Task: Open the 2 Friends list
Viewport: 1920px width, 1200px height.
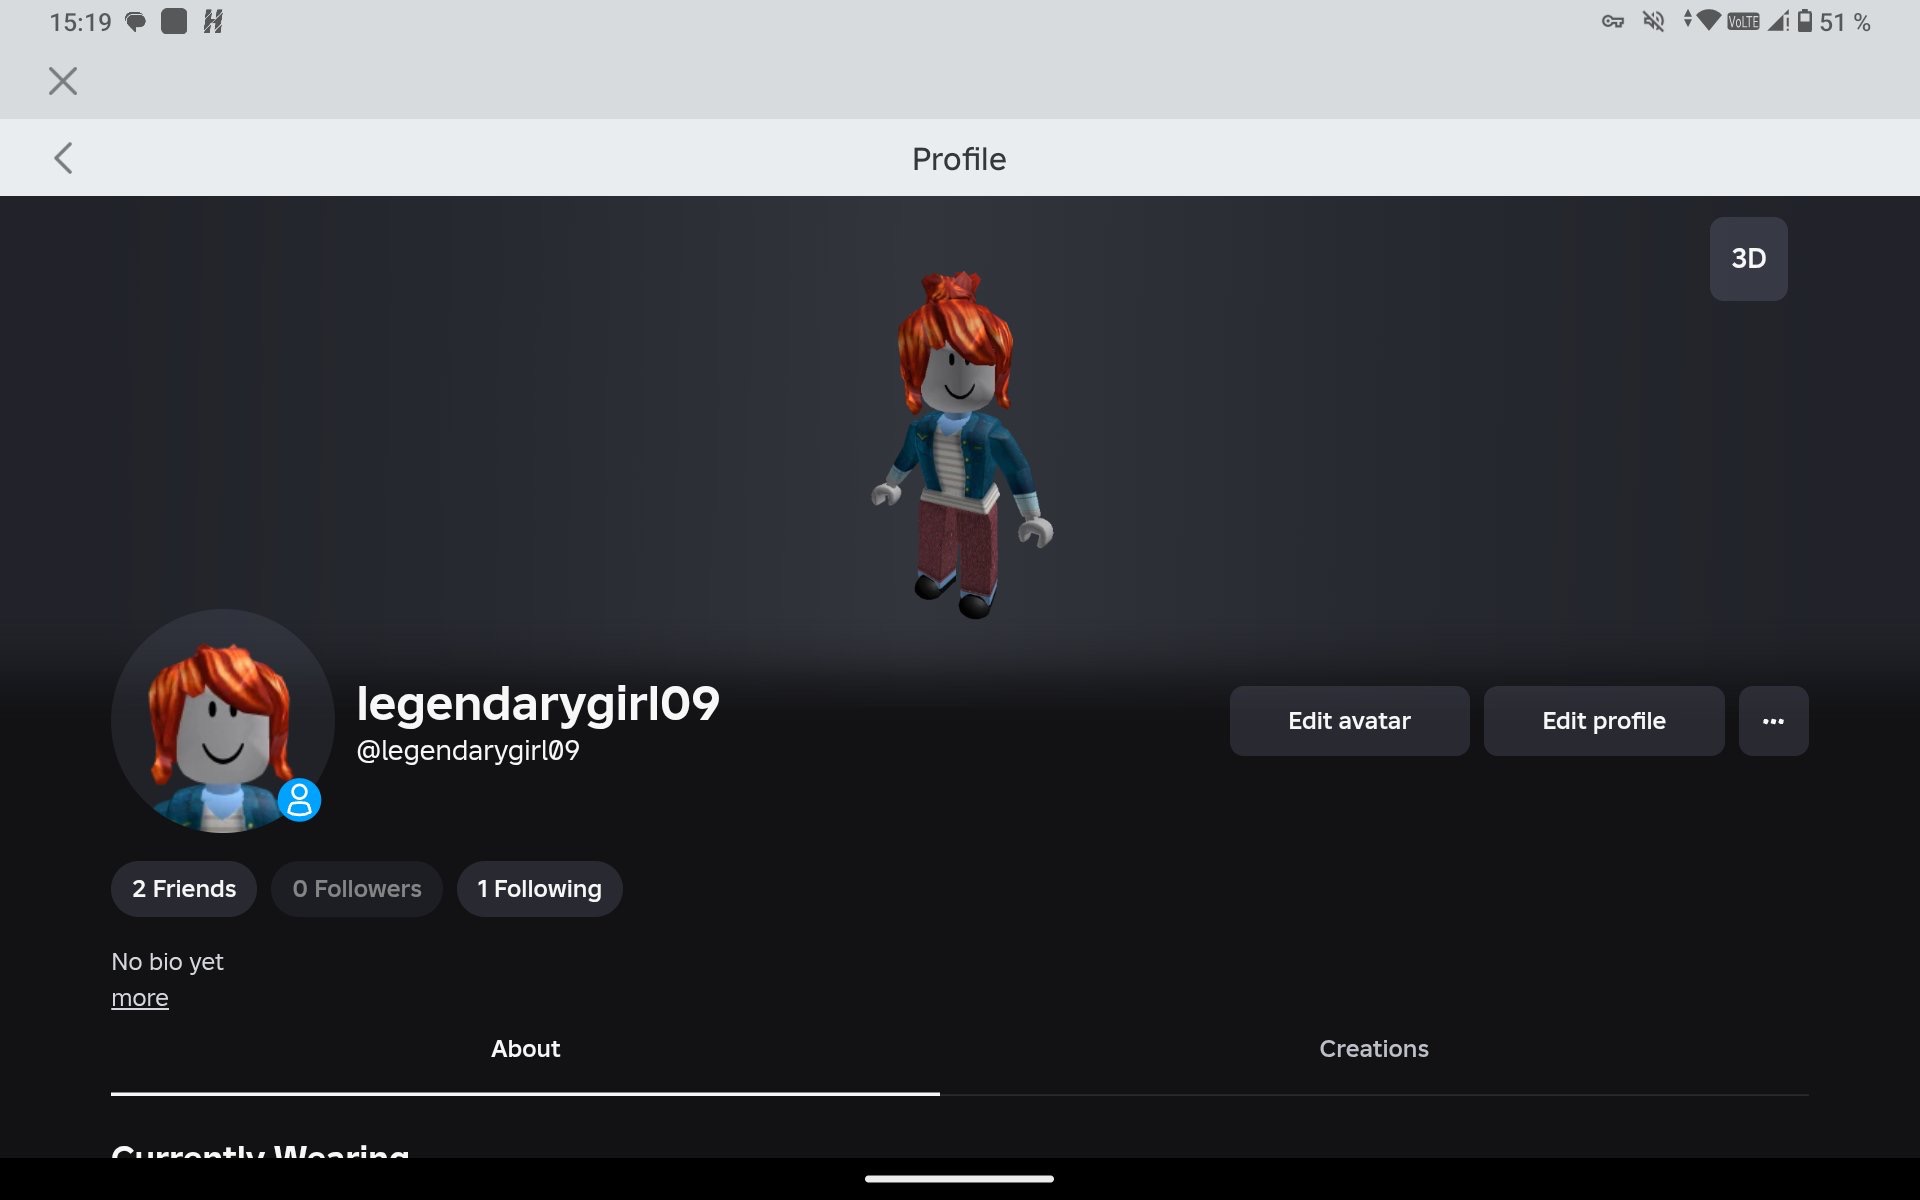Action: [184, 889]
